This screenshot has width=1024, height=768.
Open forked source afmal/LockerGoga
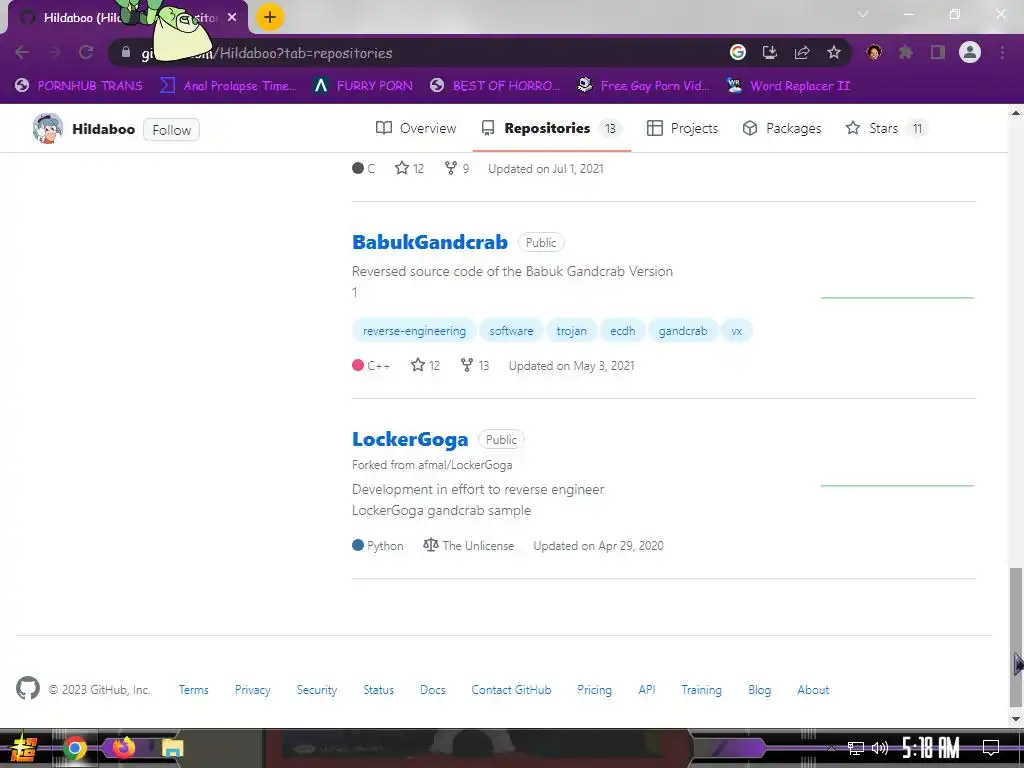click(x=465, y=465)
